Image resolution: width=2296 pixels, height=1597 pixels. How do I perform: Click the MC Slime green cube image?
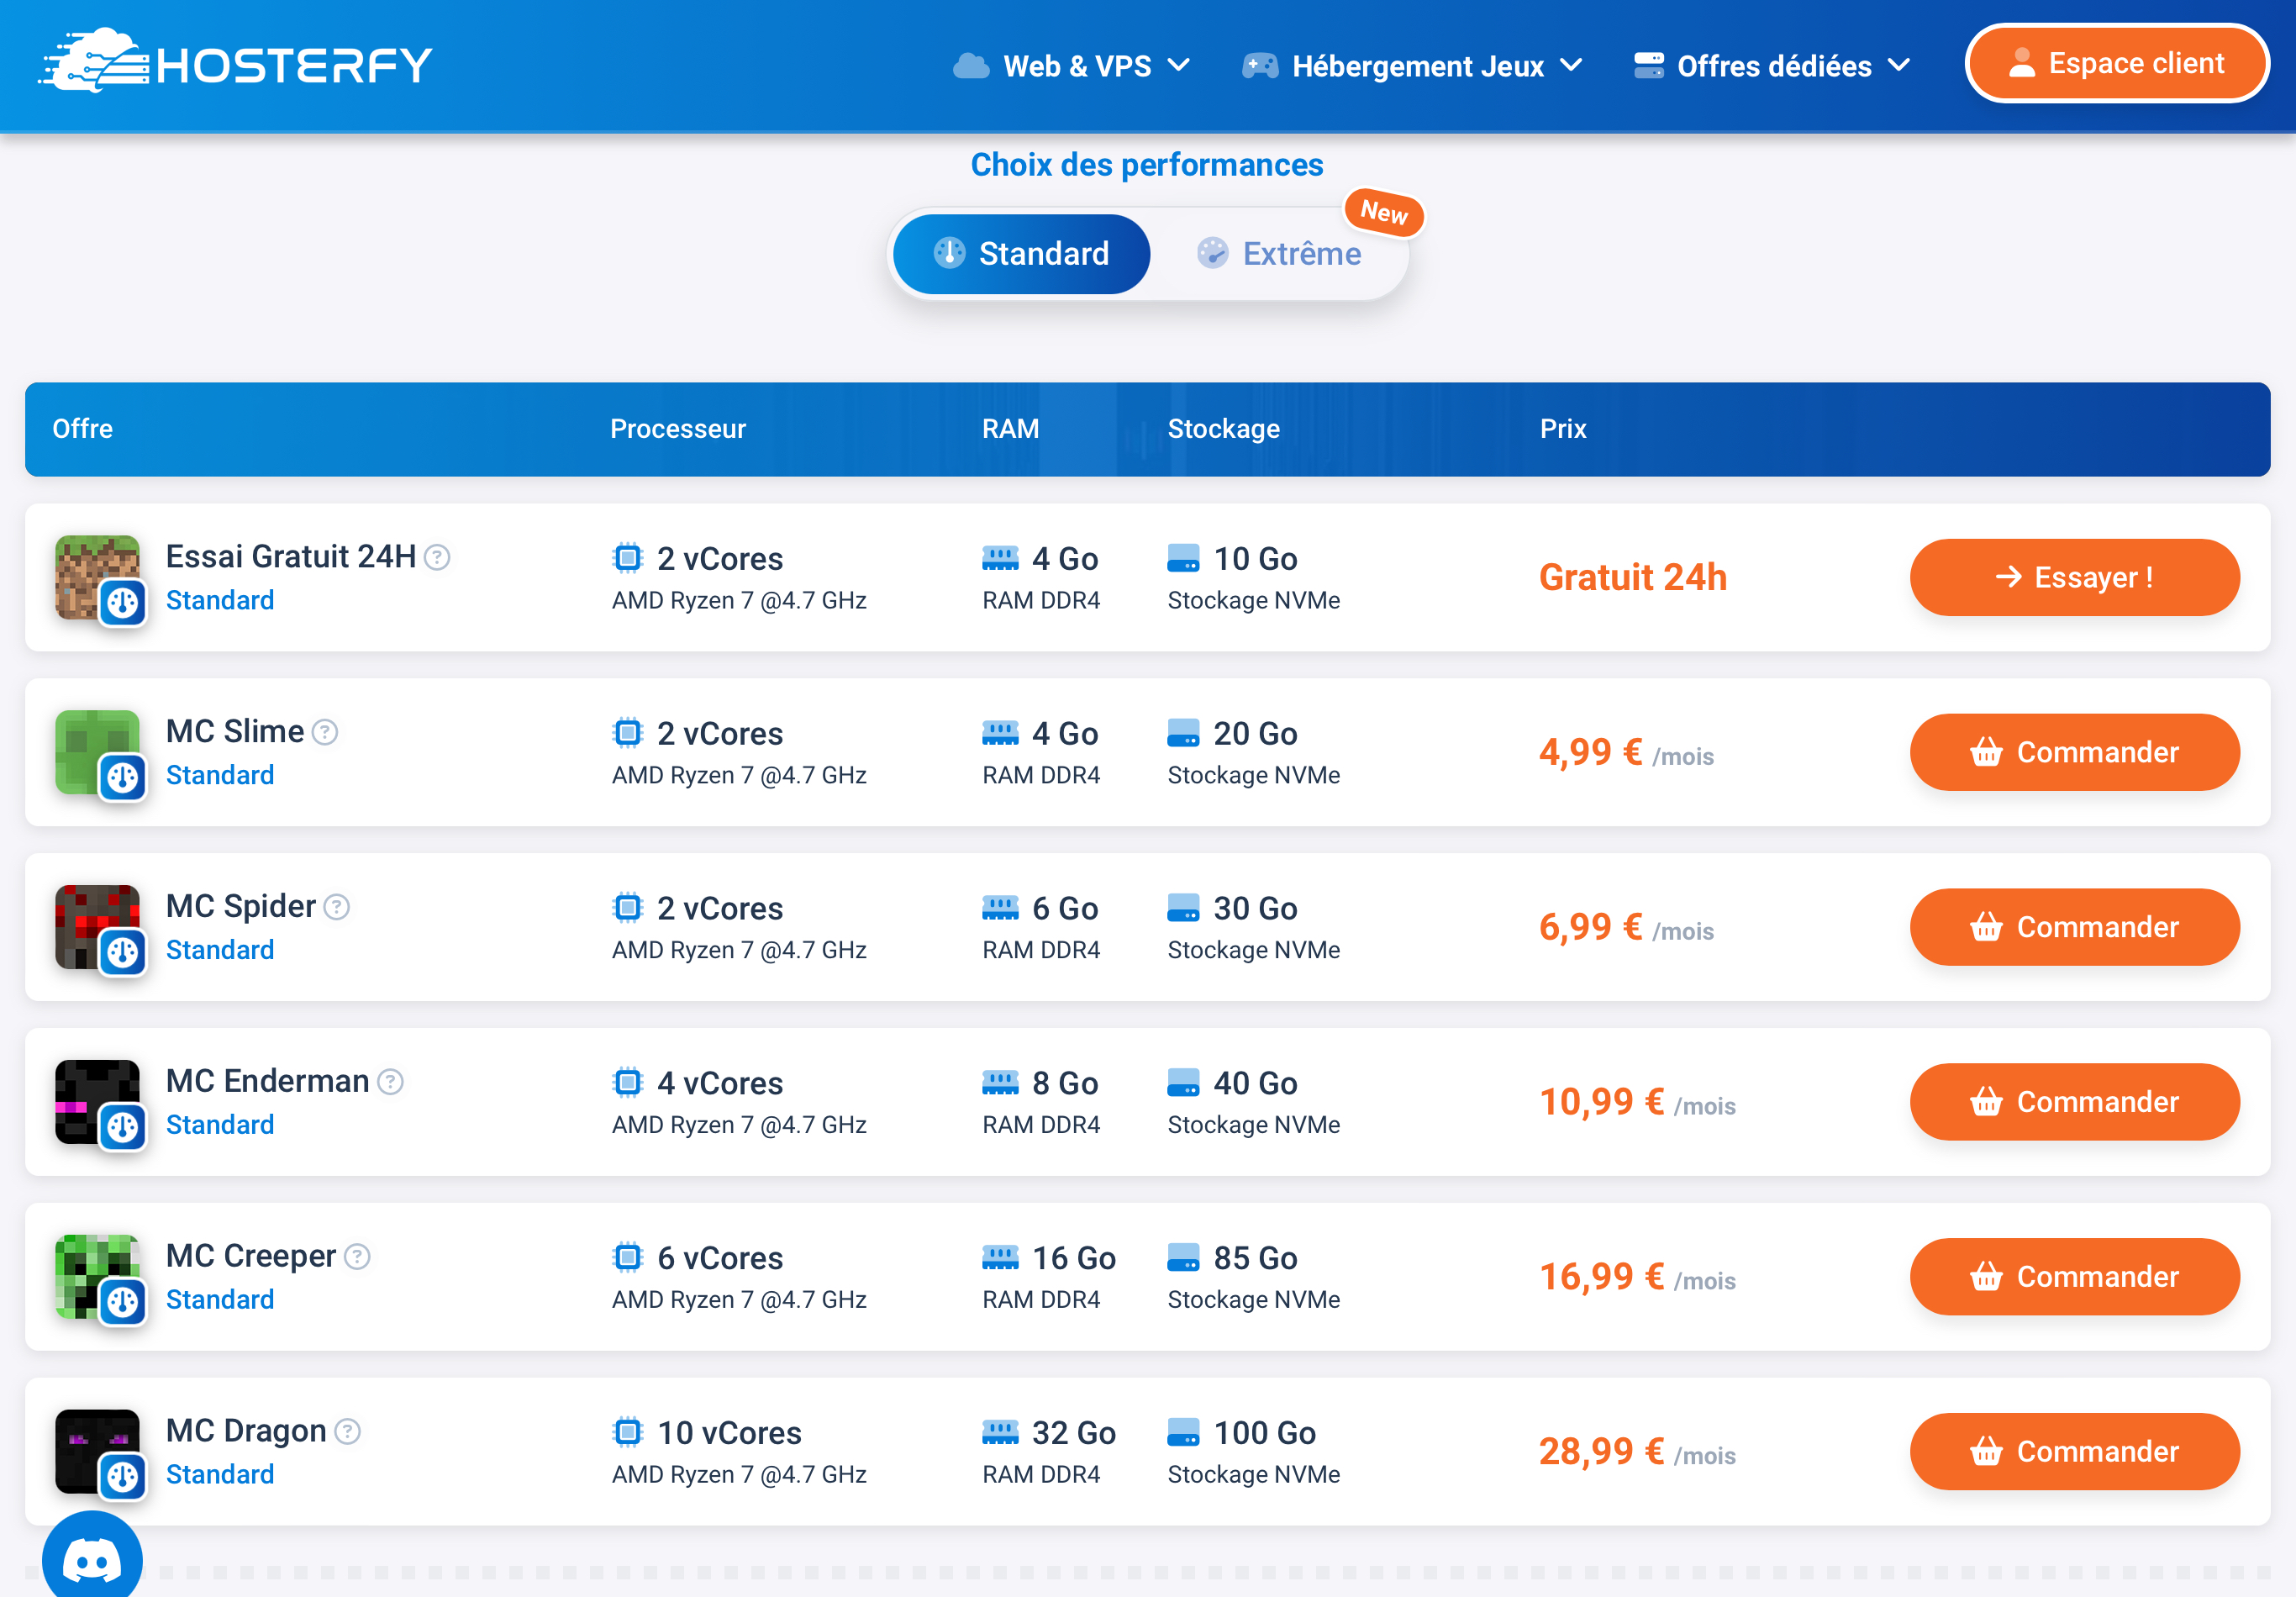(x=97, y=752)
